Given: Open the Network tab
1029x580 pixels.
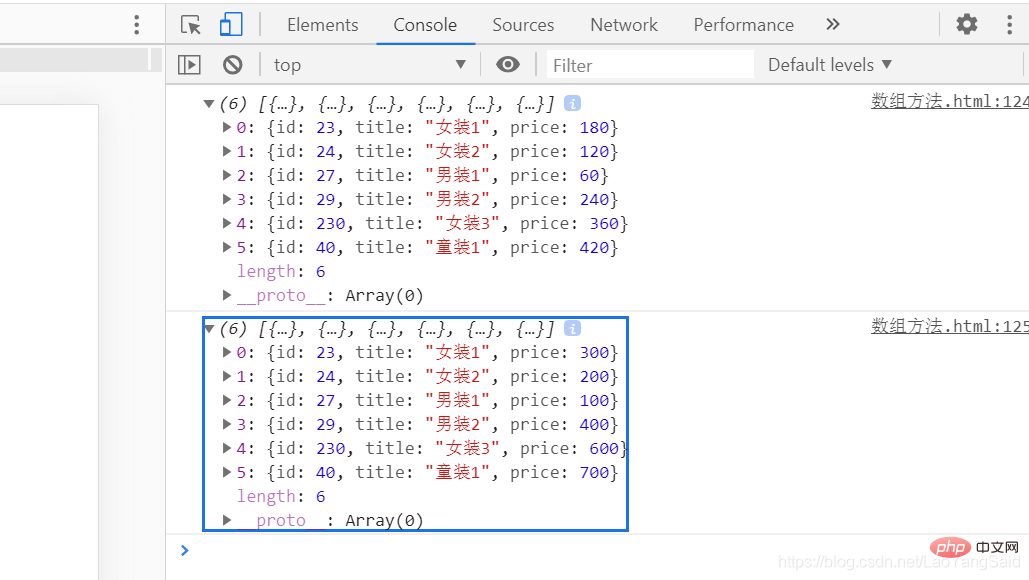Looking at the screenshot, I should tap(623, 25).
